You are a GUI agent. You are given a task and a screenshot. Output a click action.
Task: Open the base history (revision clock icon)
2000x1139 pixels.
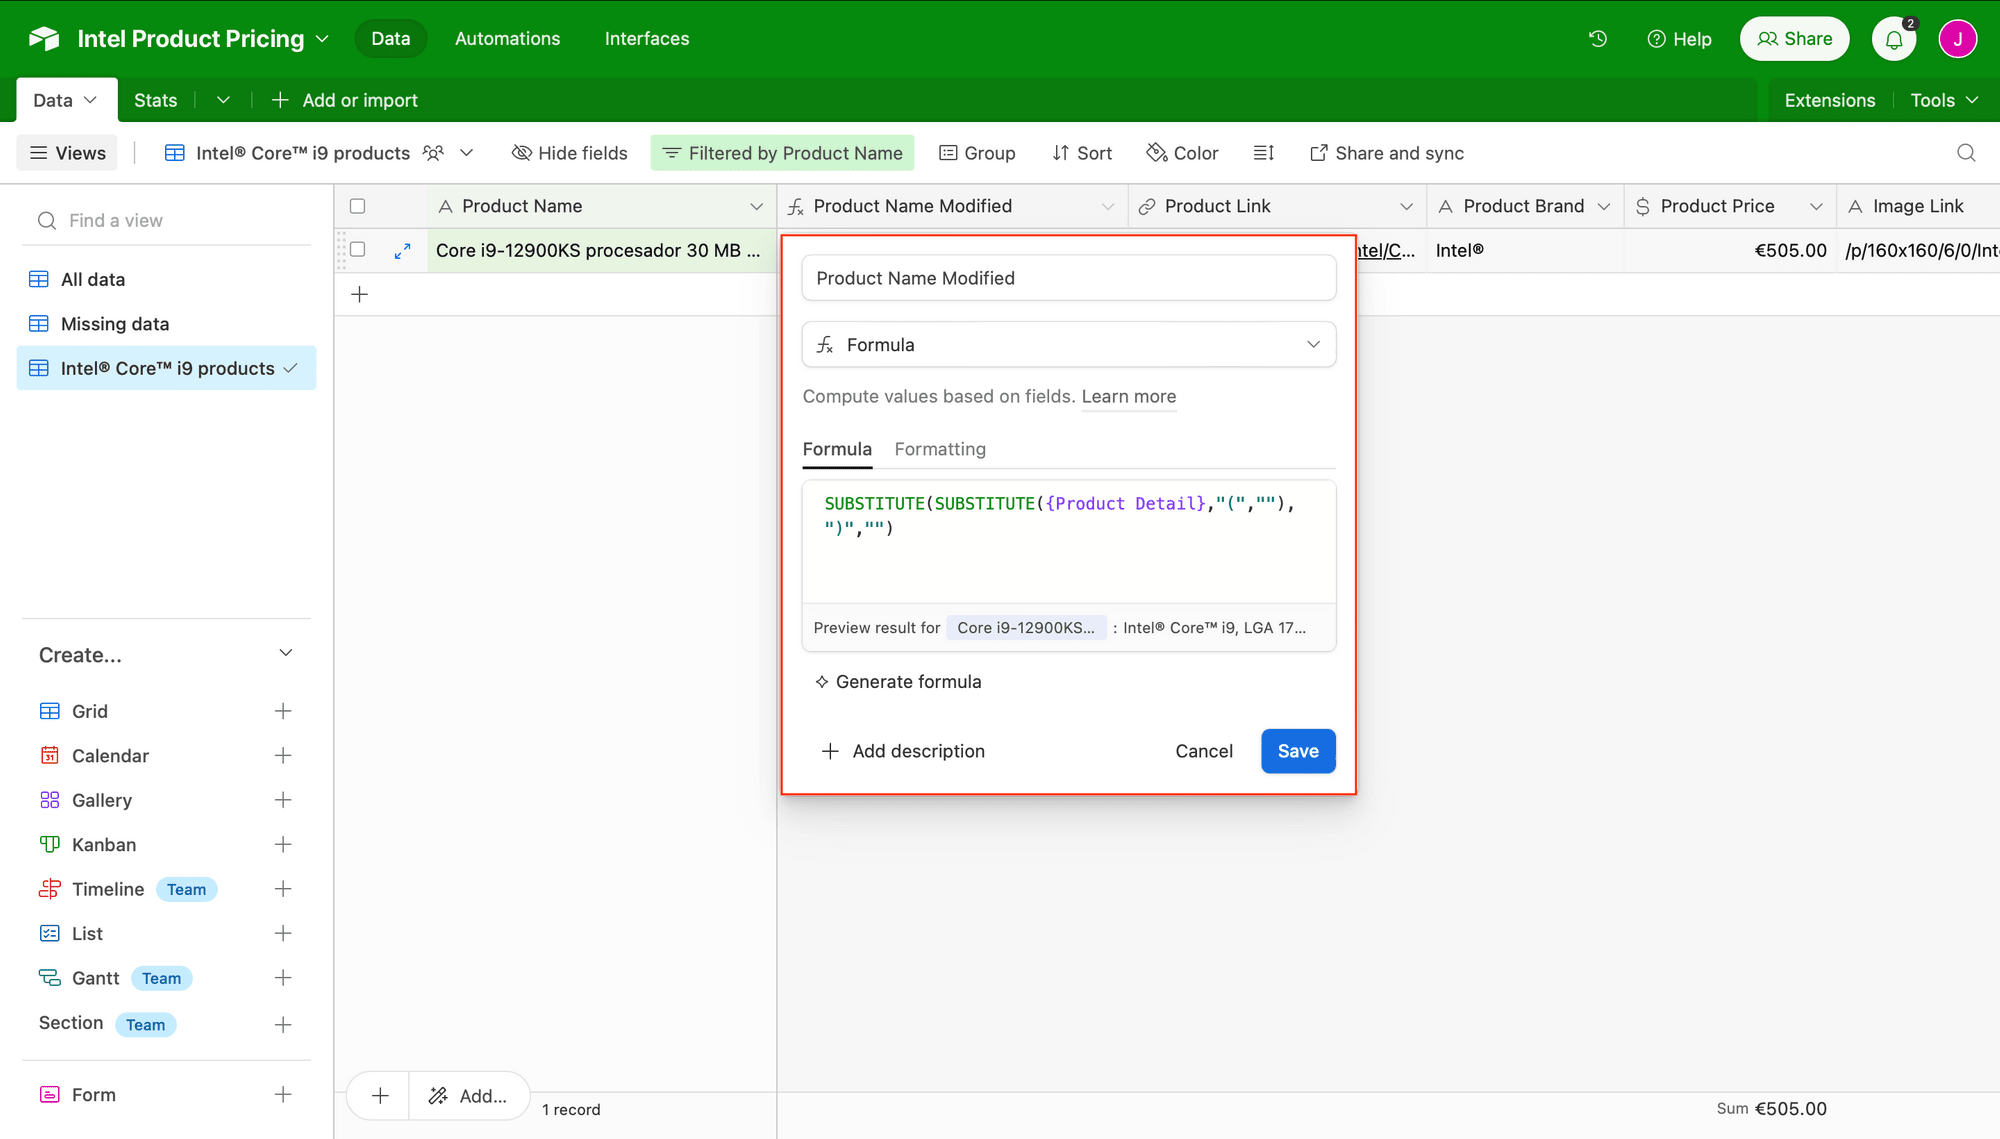coord(1597,38)
